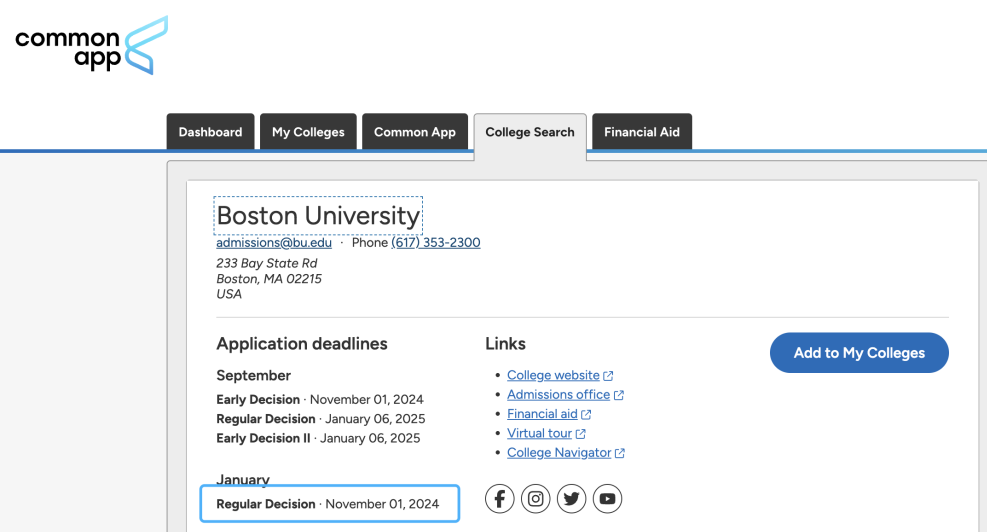Click external-link icon beside College Navigator
Viewport: 987px width, 532px height.
620,453
